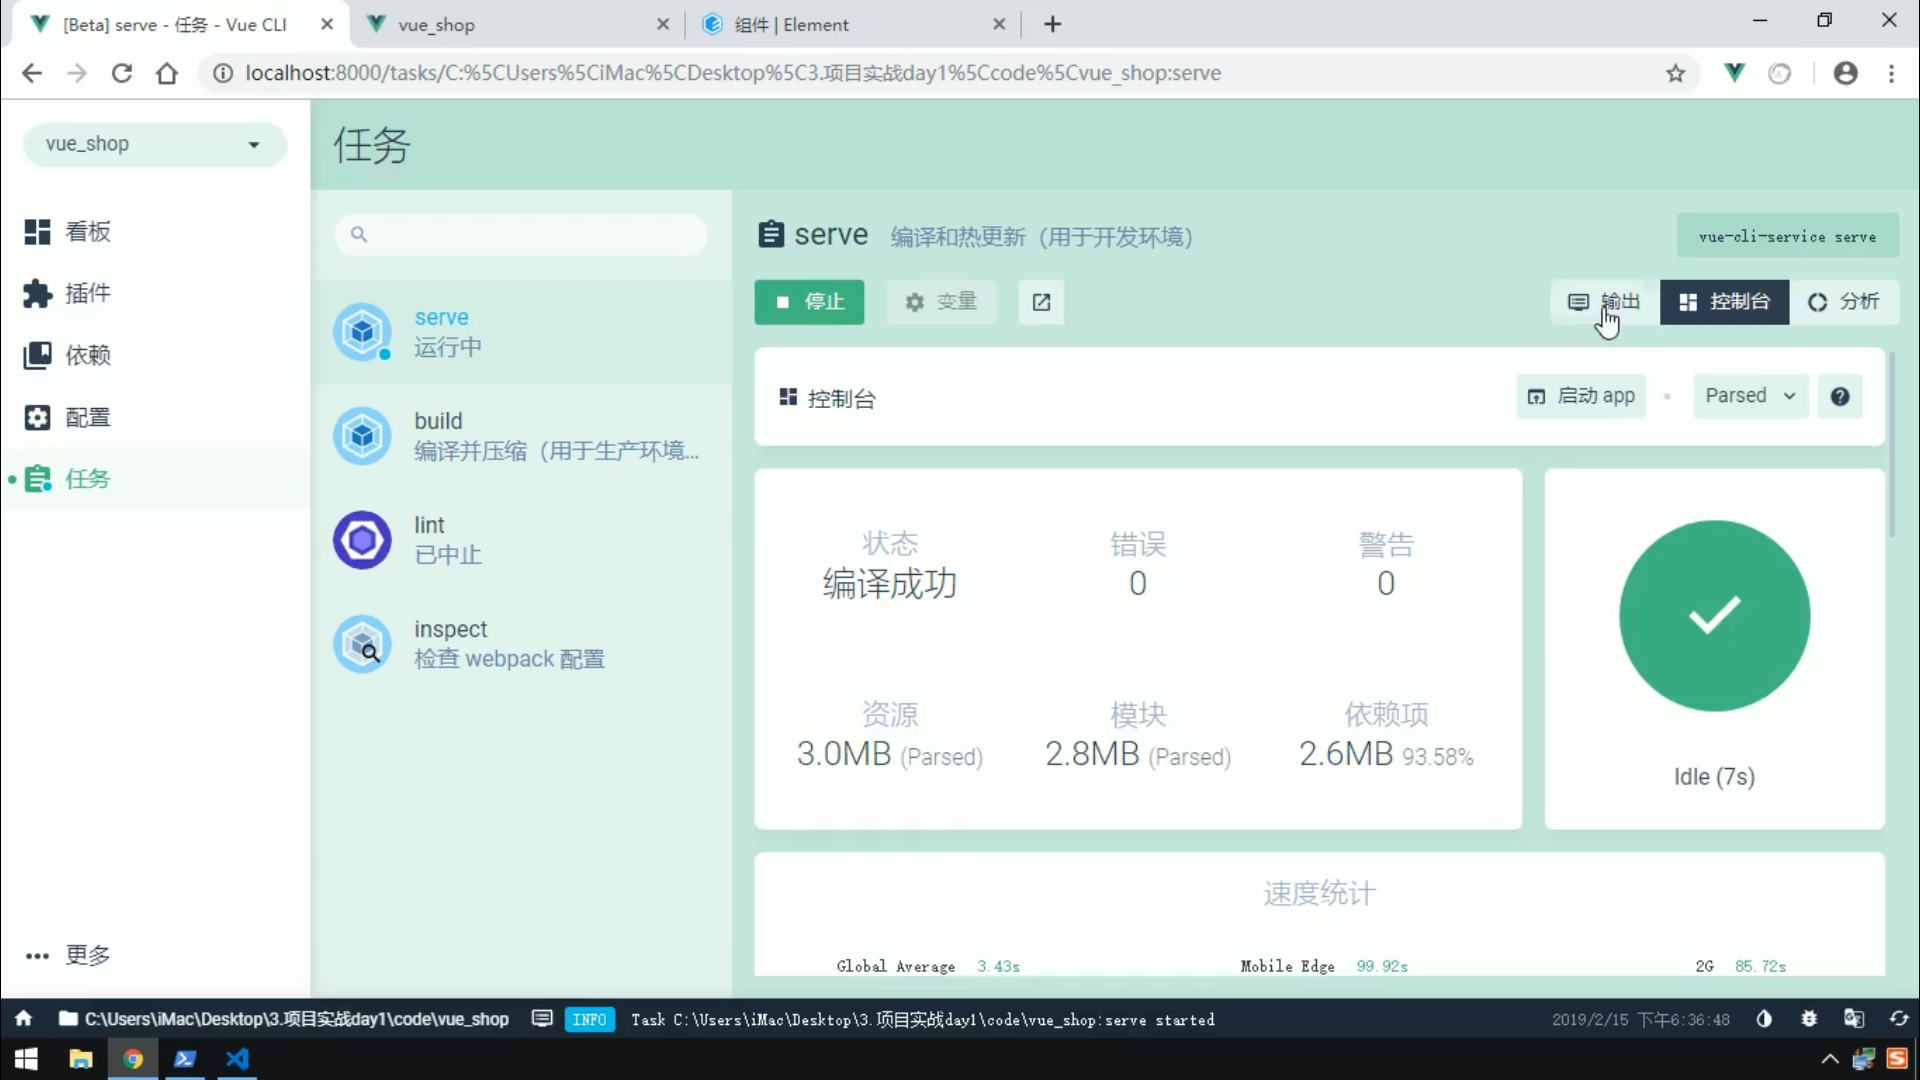Click the 启动 app button
This screenshot has height=1080, width=1920.
1581,396
